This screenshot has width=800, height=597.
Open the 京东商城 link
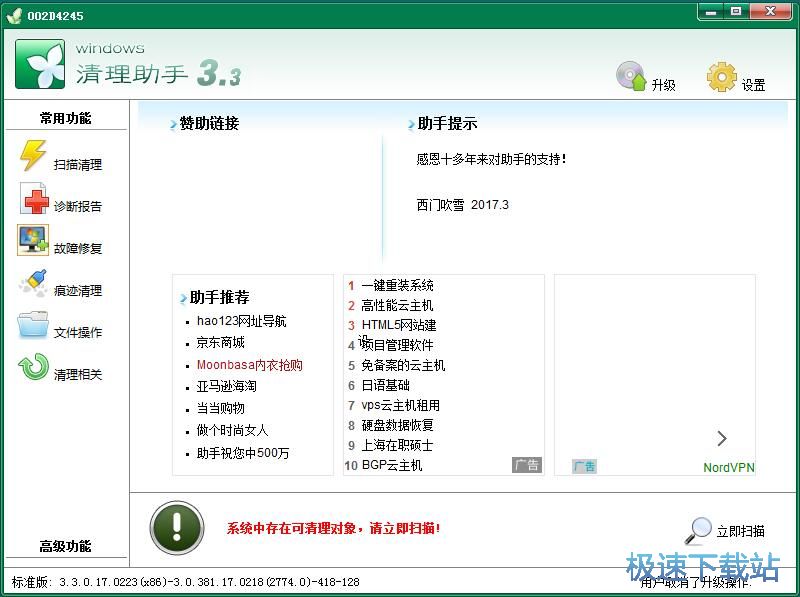(220, 342)
